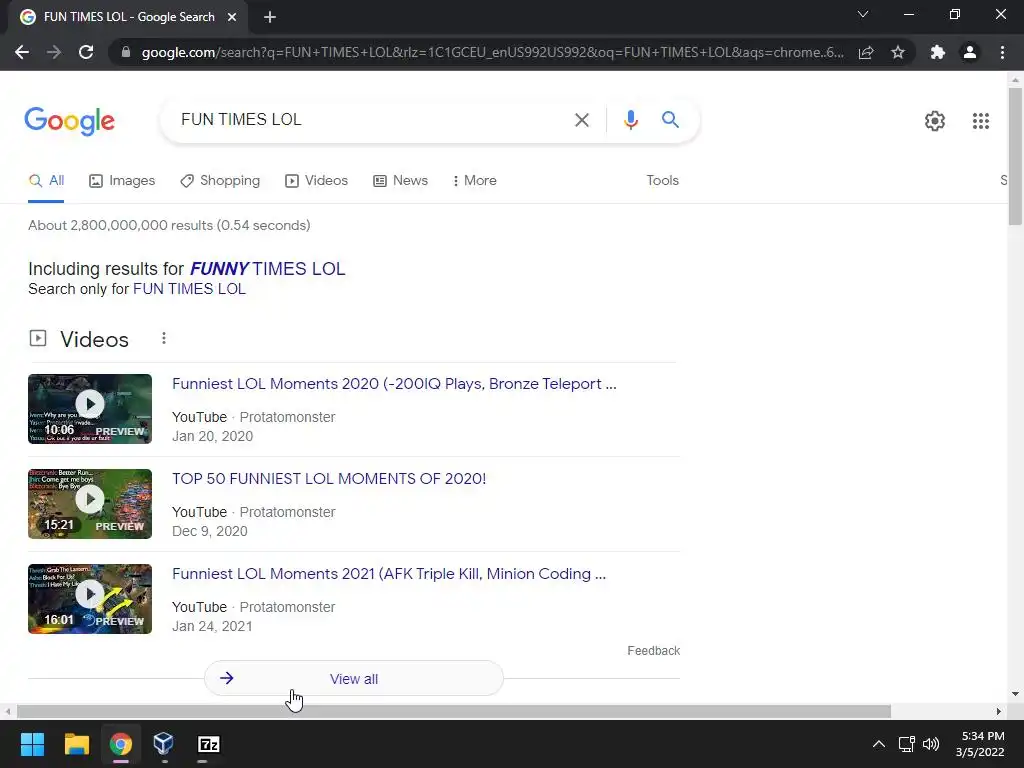Share this page via share icon
The height and width of the screenshot is (768, 1024).
tap(866, 52)
